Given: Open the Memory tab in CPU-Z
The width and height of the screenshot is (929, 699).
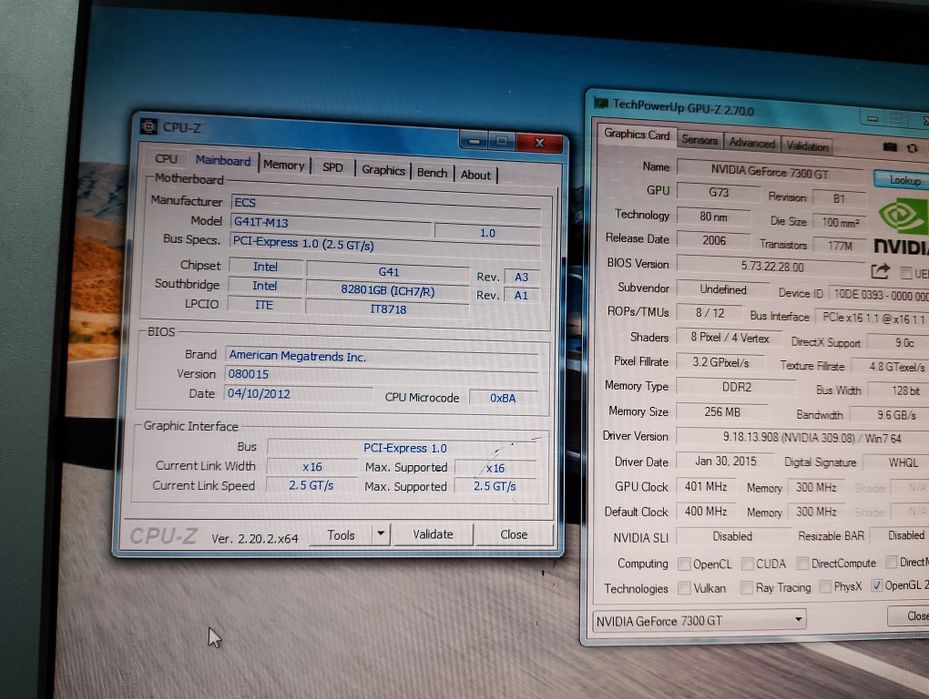Looking at the screenshot, I should click(284, 165).
